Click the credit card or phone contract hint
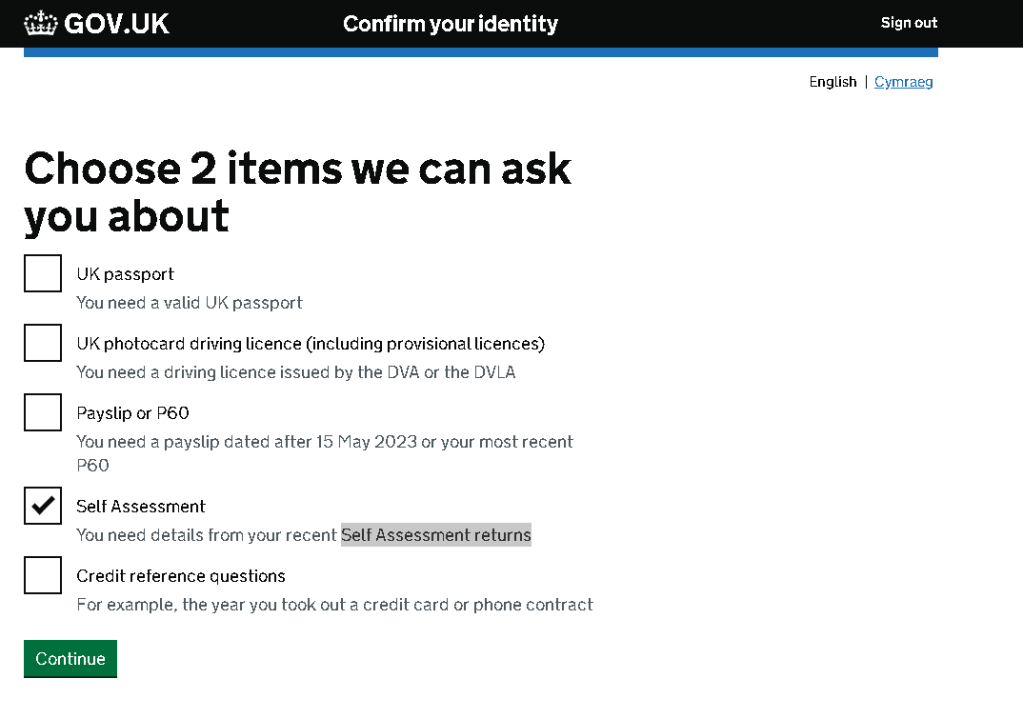Screen dimensions: 1023x719 pyautogui.click(x=335, y=605)
